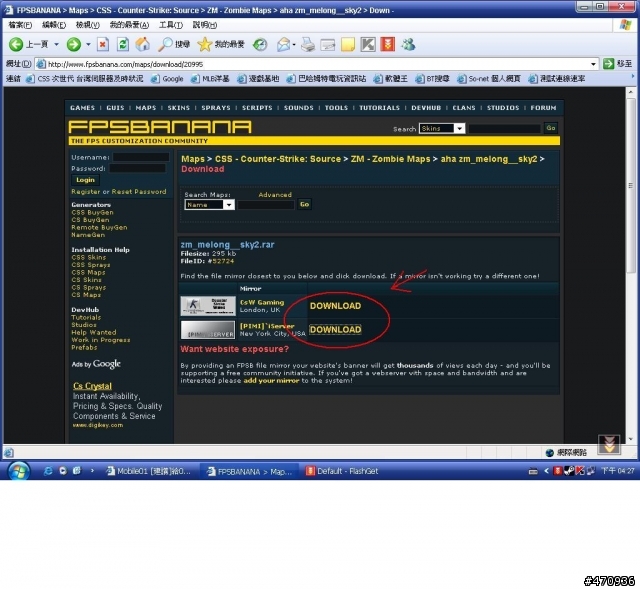The image size is (640, 589).
Task: Click the yellow note toolbar icon
Action: click(x=348, y=44)
